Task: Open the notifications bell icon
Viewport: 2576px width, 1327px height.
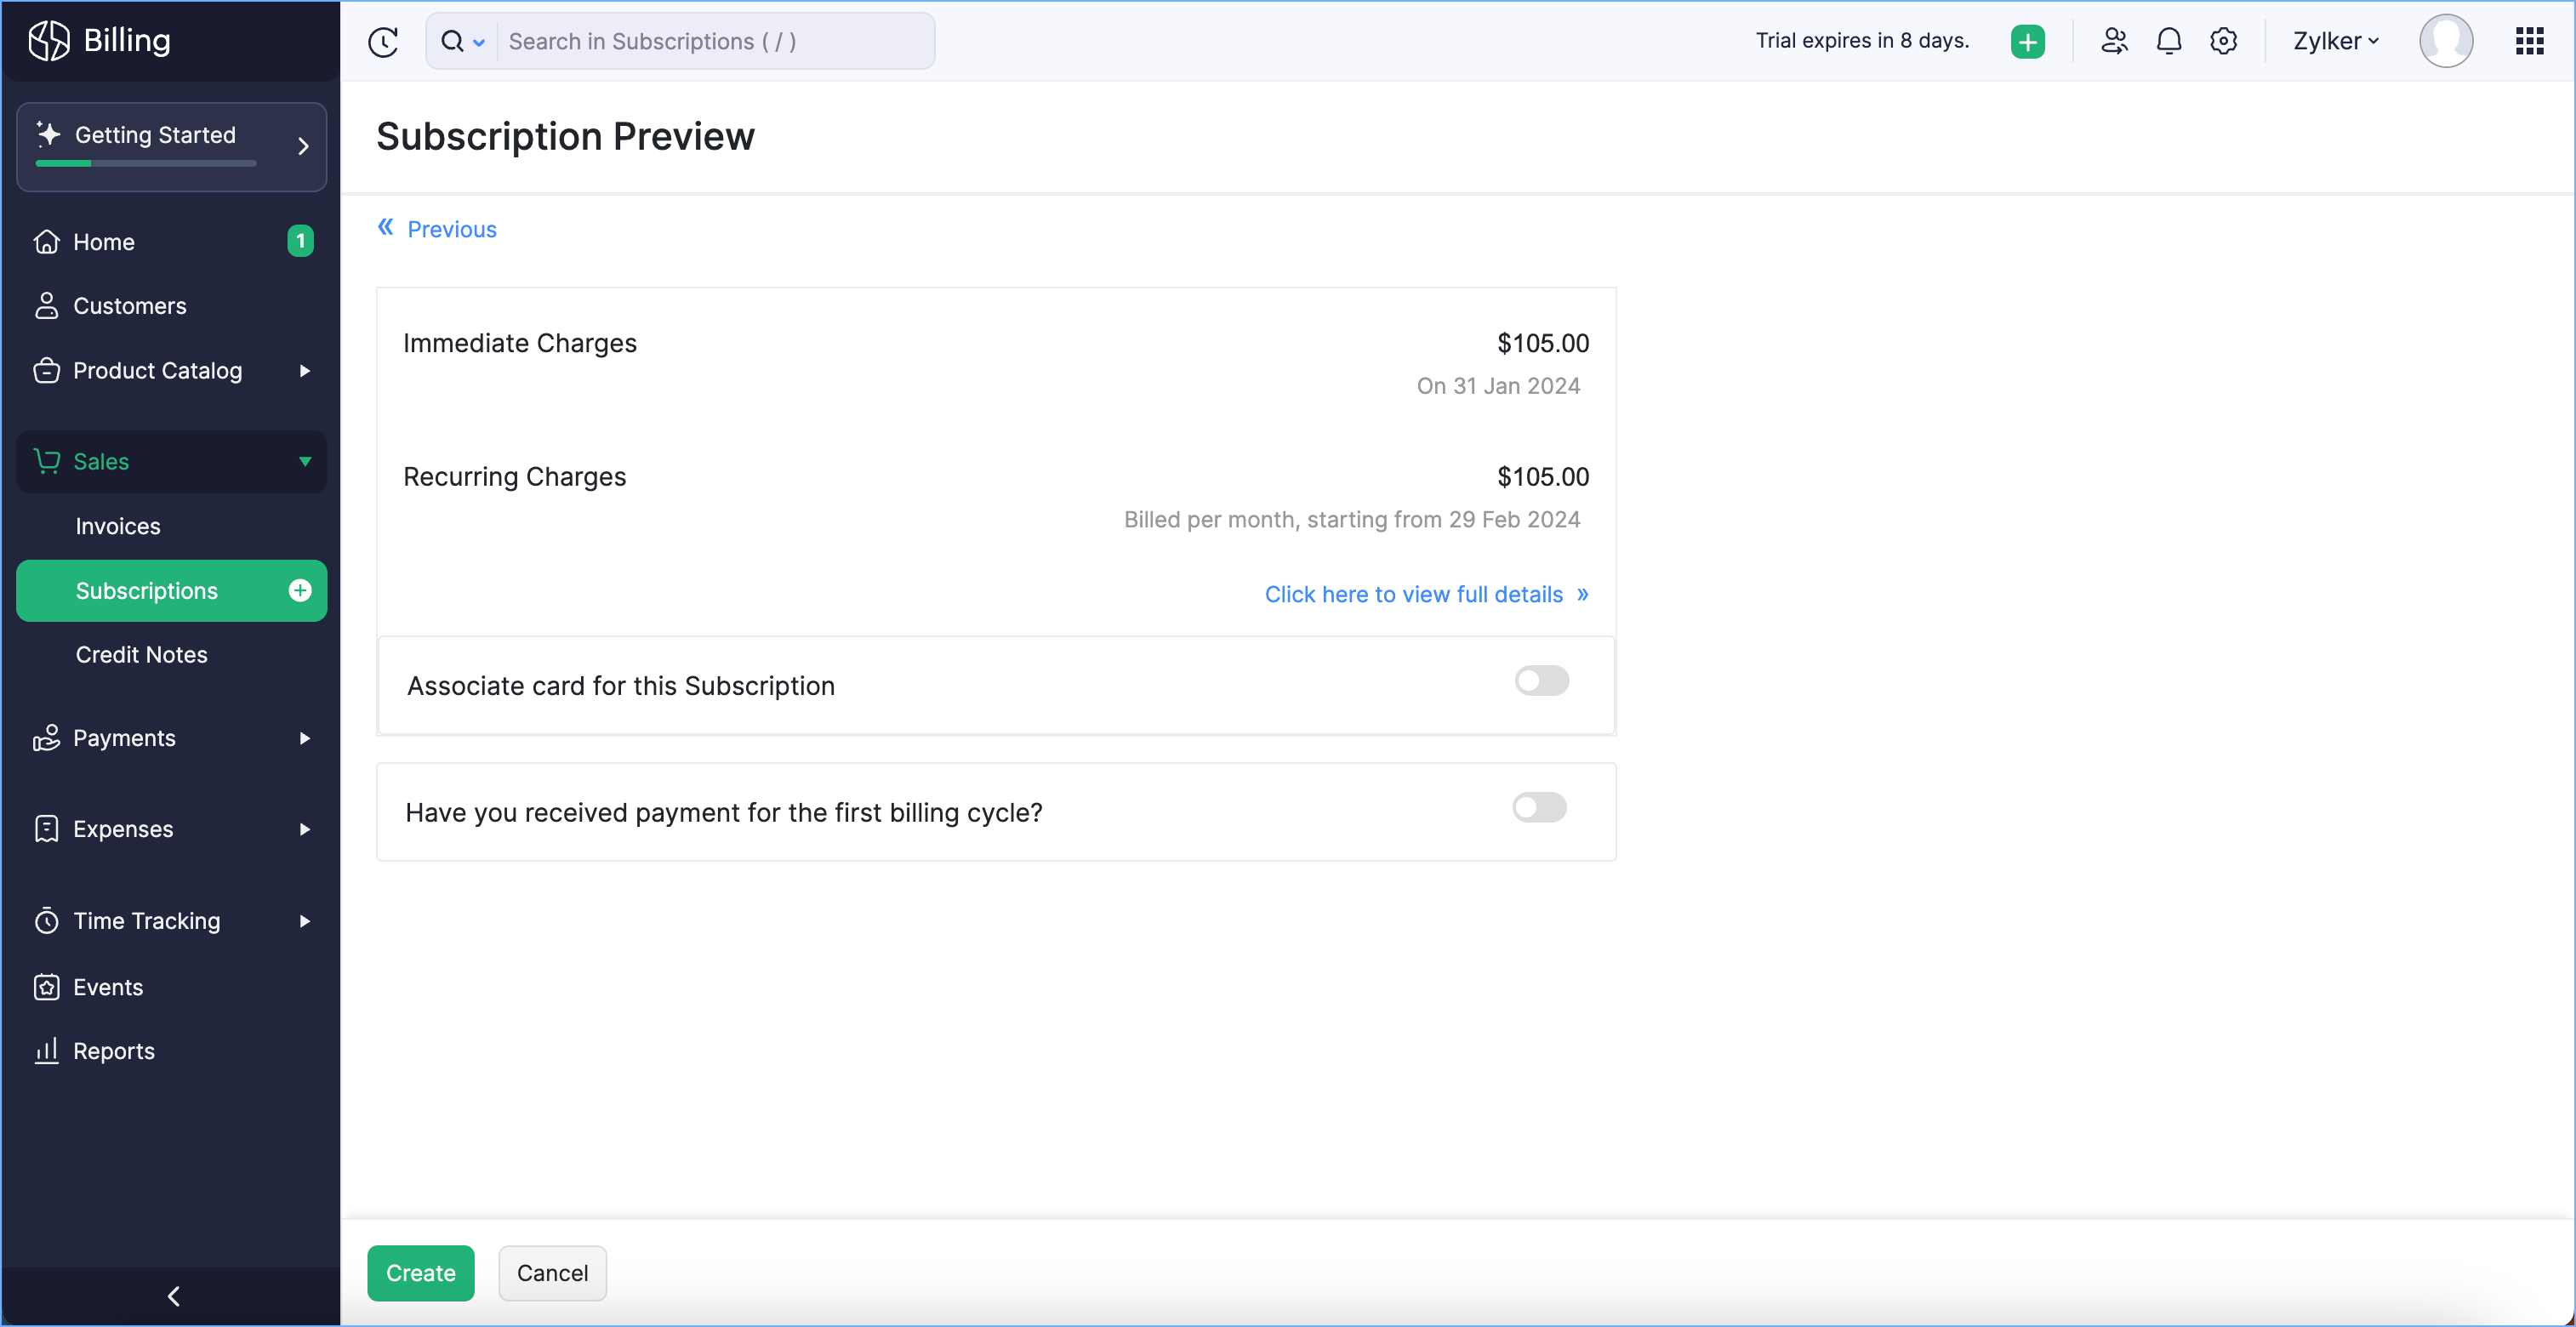Action: (2168, 41)
